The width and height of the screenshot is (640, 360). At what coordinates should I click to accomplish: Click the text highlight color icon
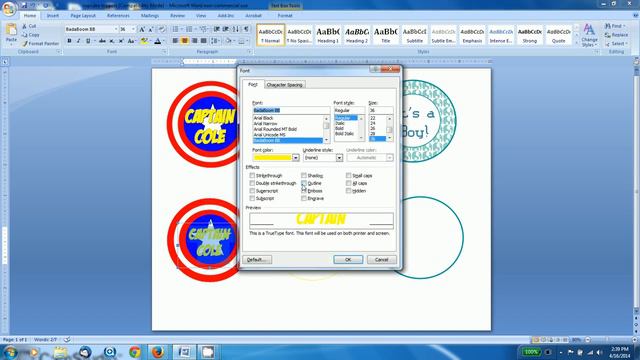[143, 41]
